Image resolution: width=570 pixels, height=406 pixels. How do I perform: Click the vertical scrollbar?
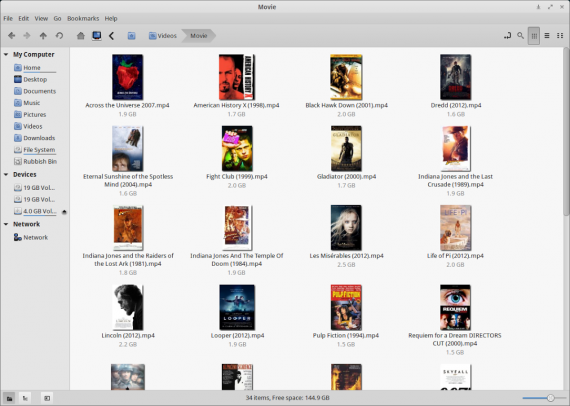click(566, 132)
